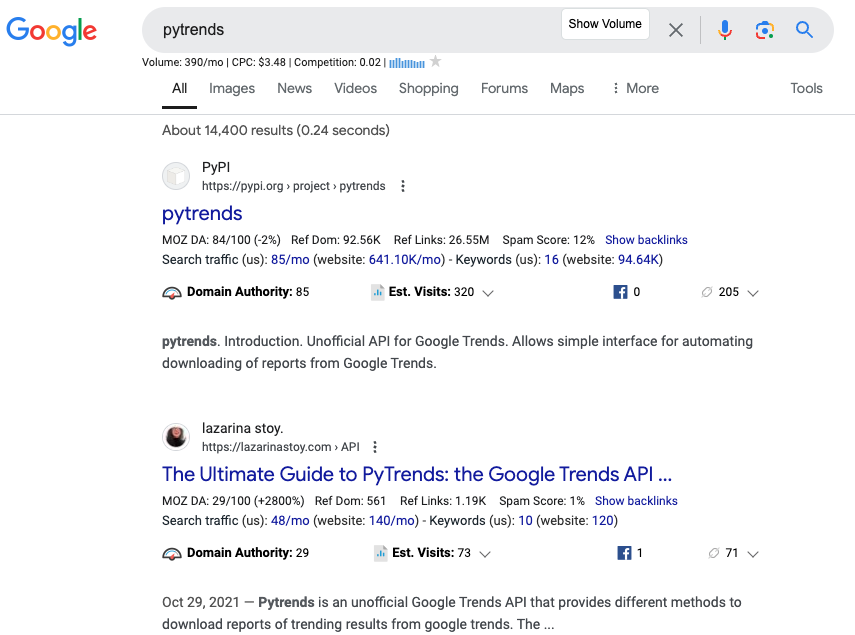
Task: Open Google Lens image search icon
Action: point(764,30)
